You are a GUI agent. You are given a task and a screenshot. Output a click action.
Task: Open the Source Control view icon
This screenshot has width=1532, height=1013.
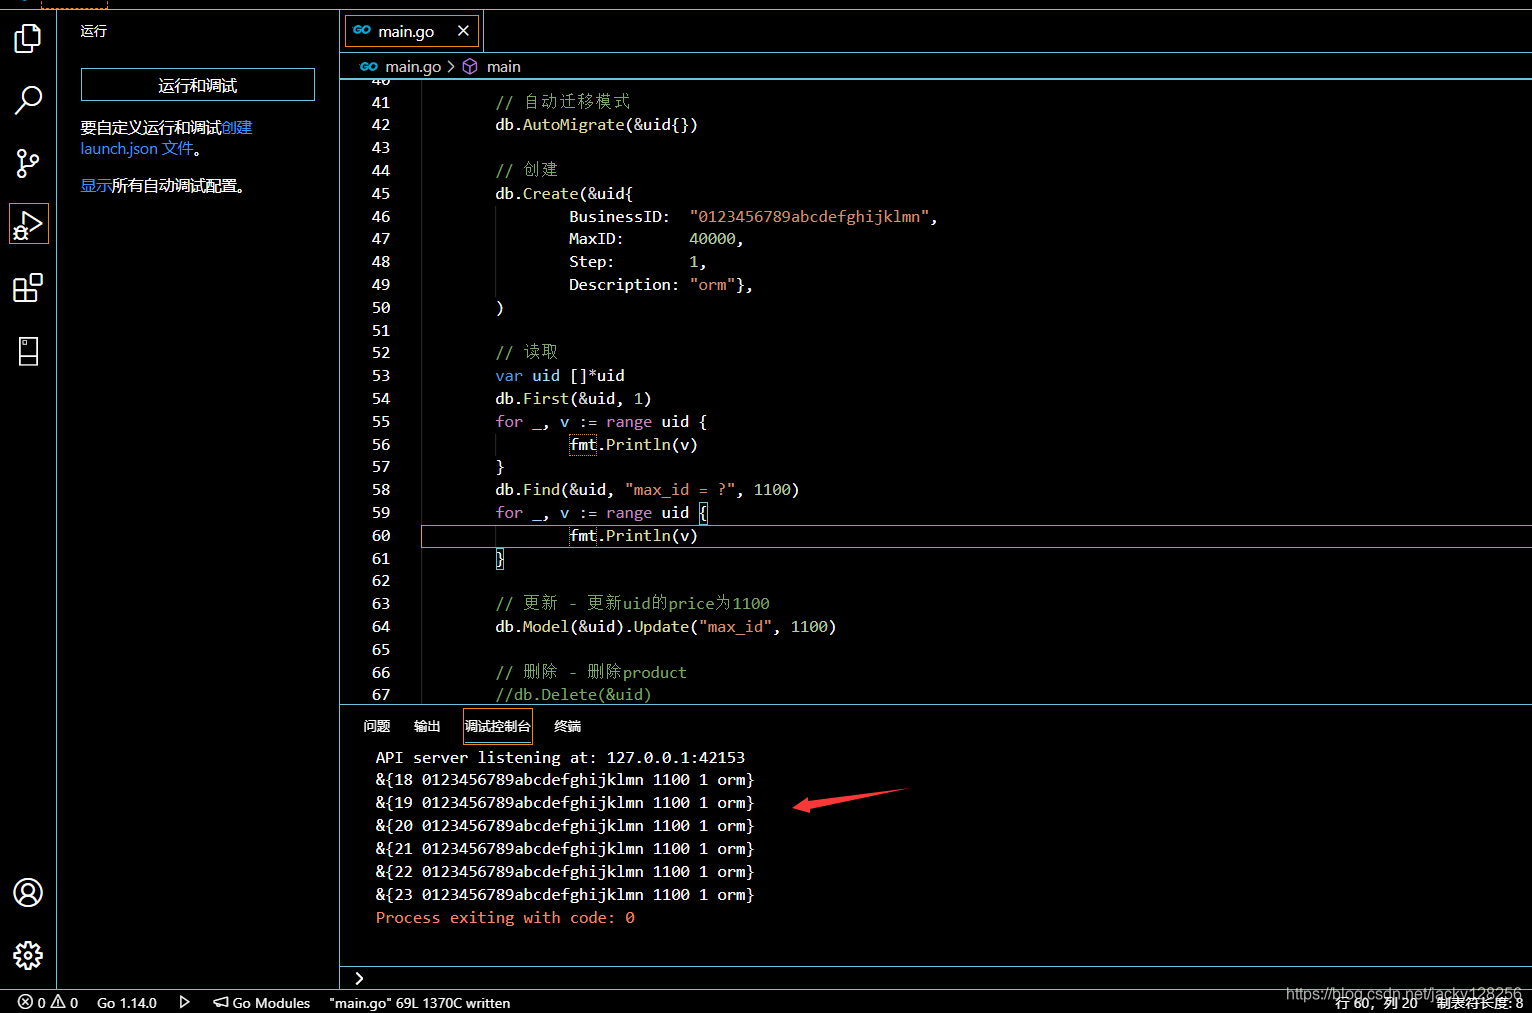28,163
